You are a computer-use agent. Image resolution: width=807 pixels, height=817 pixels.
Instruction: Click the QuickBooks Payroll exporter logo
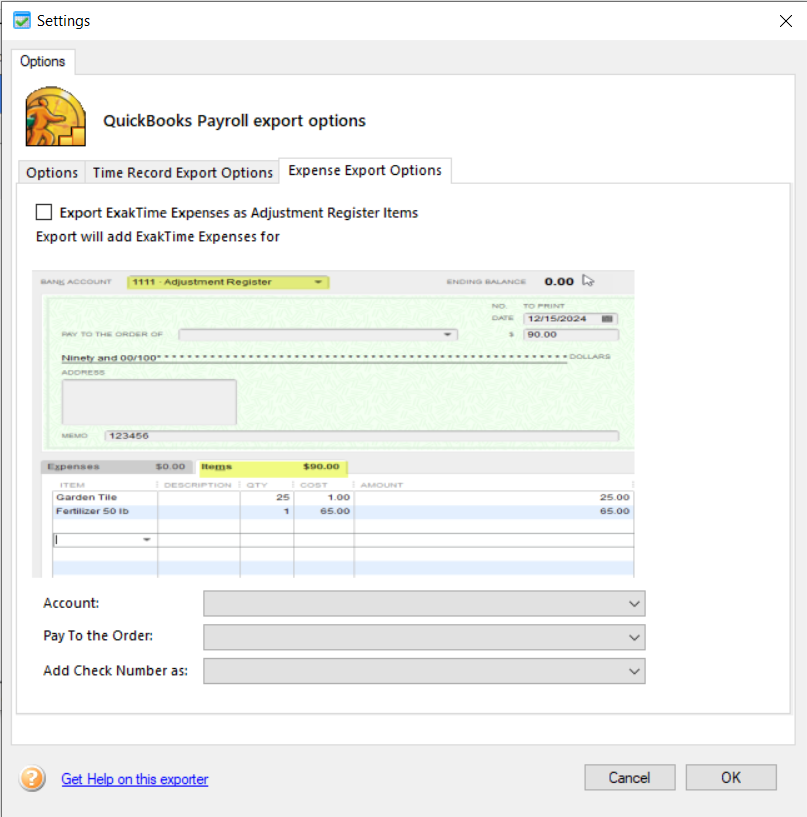click(56, 117)
